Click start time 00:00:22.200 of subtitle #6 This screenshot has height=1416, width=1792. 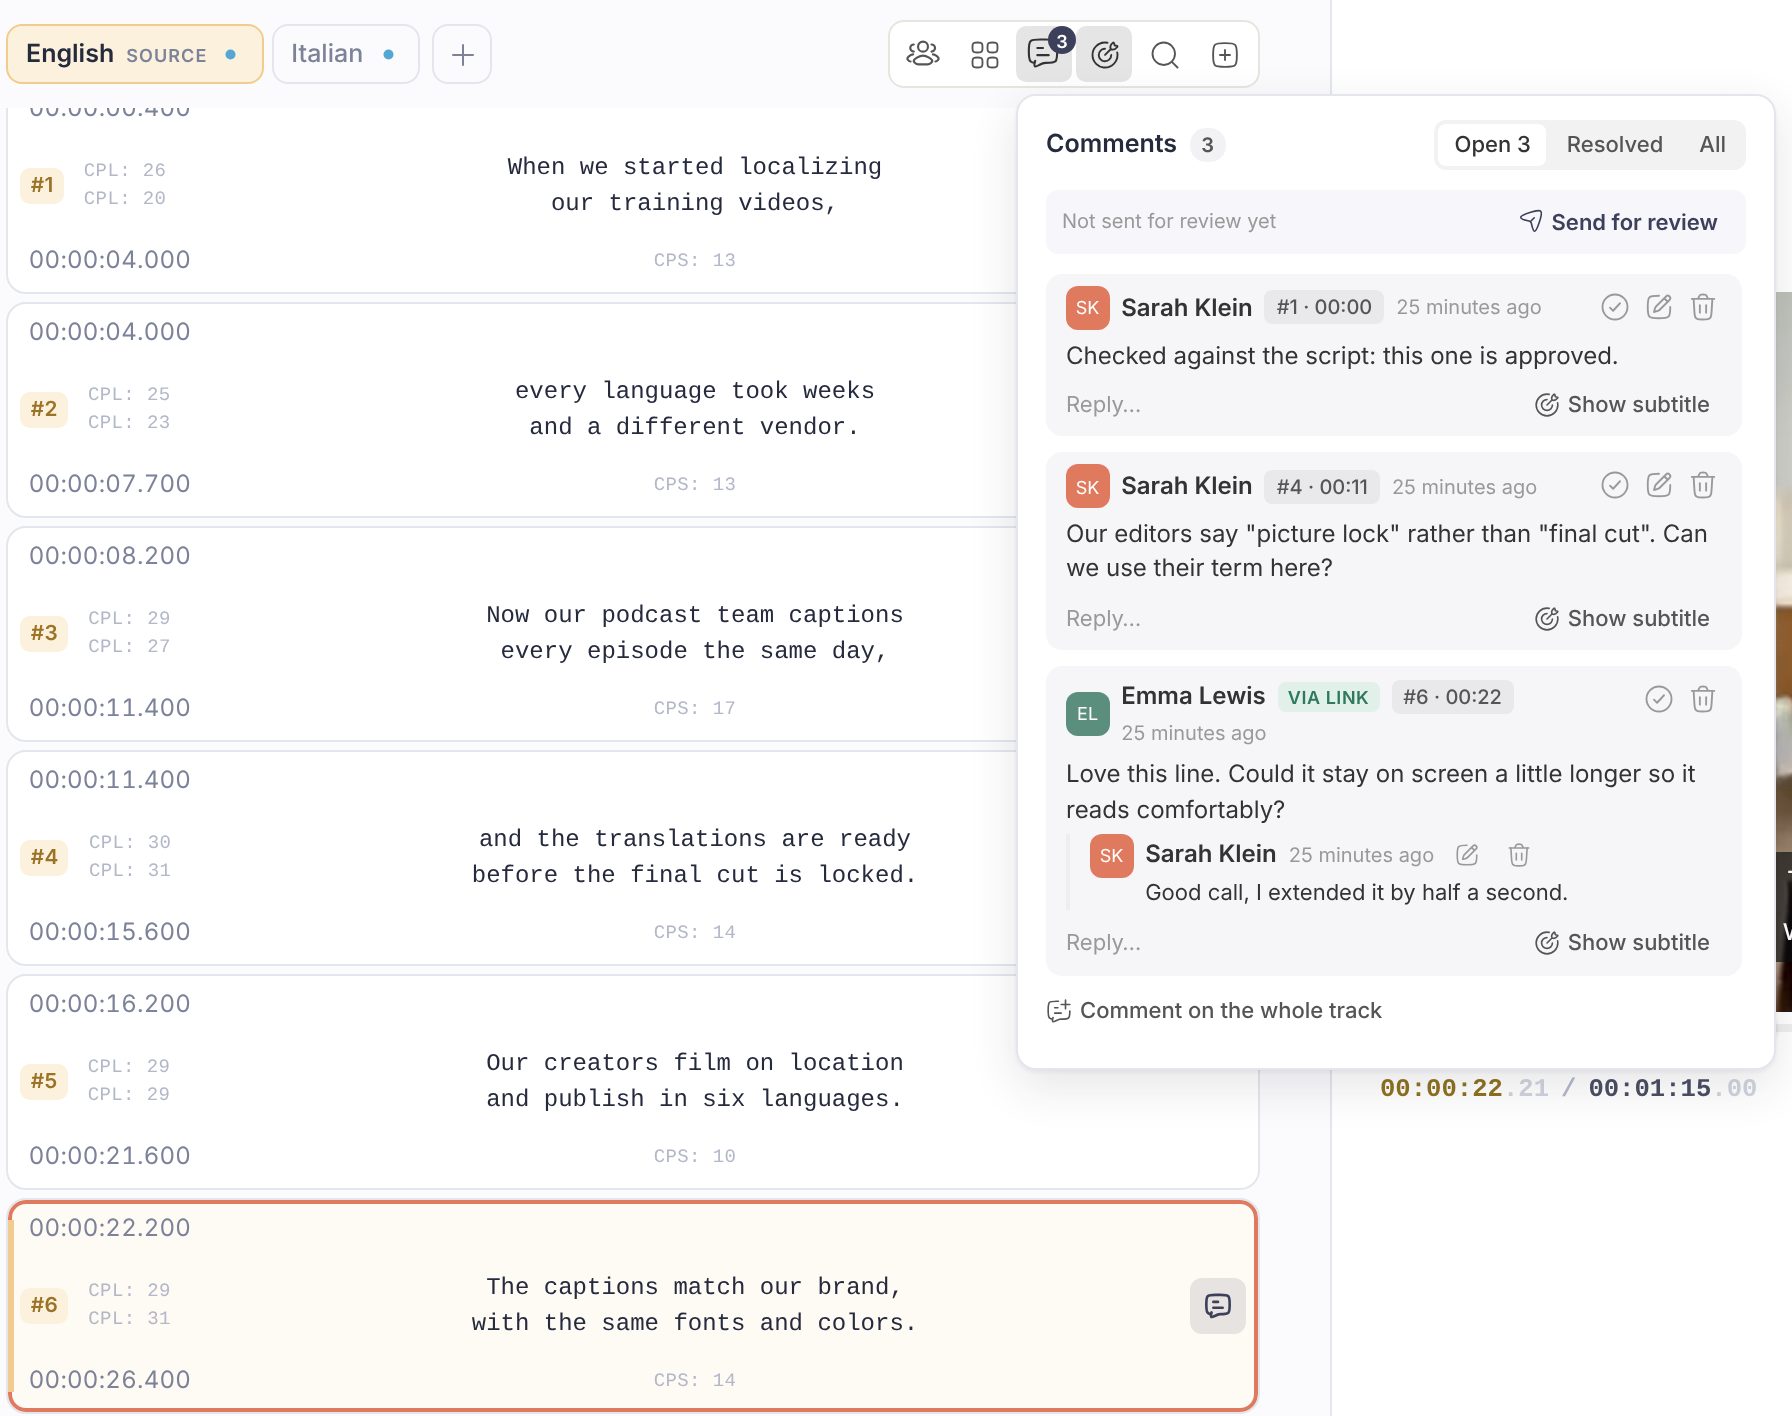click(110, 1228)
